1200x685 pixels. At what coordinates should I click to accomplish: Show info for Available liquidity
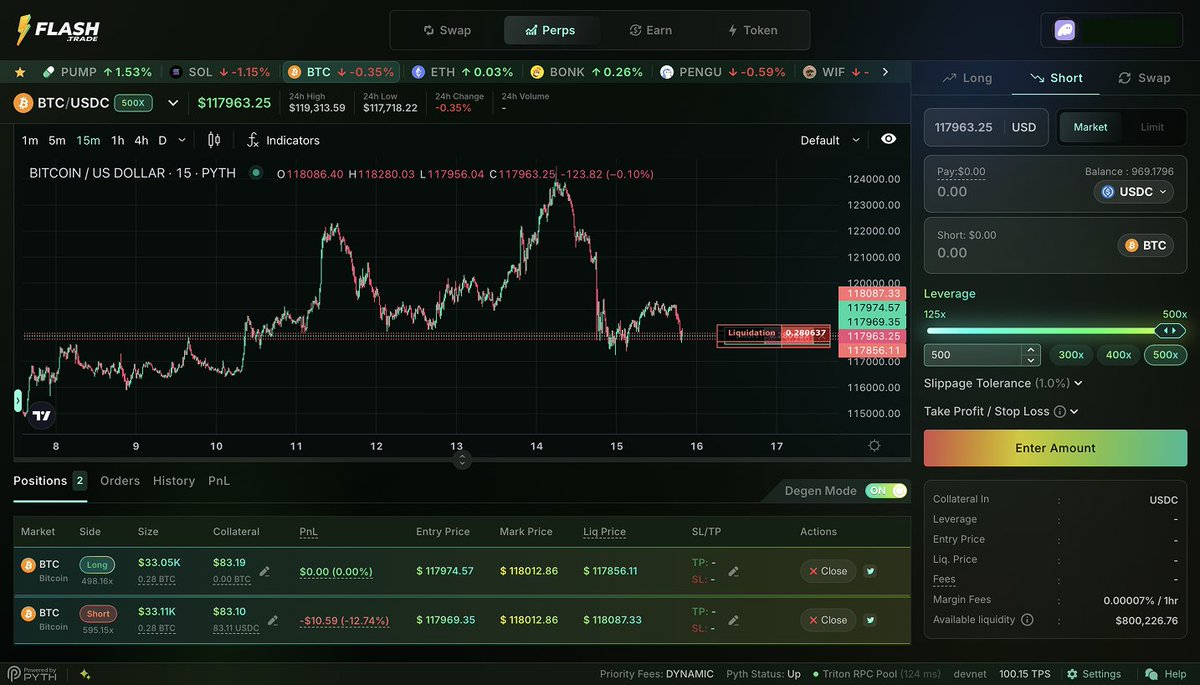1027,620
